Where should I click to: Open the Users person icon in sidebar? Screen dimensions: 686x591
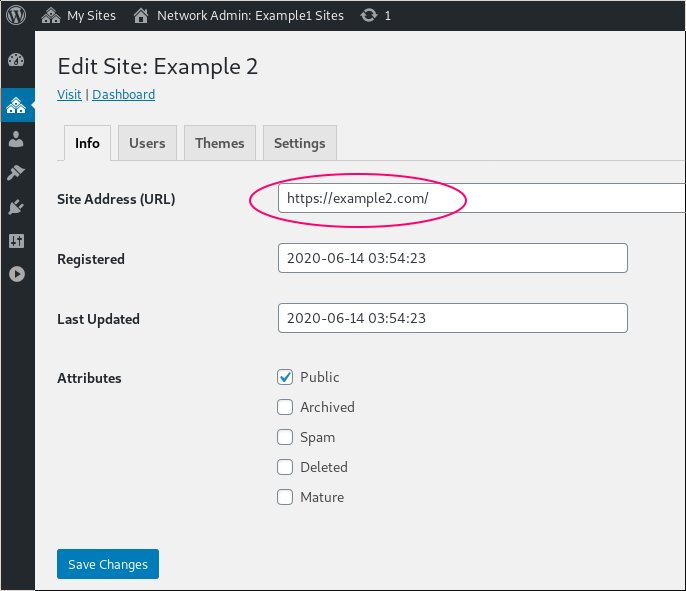(16, 139)
